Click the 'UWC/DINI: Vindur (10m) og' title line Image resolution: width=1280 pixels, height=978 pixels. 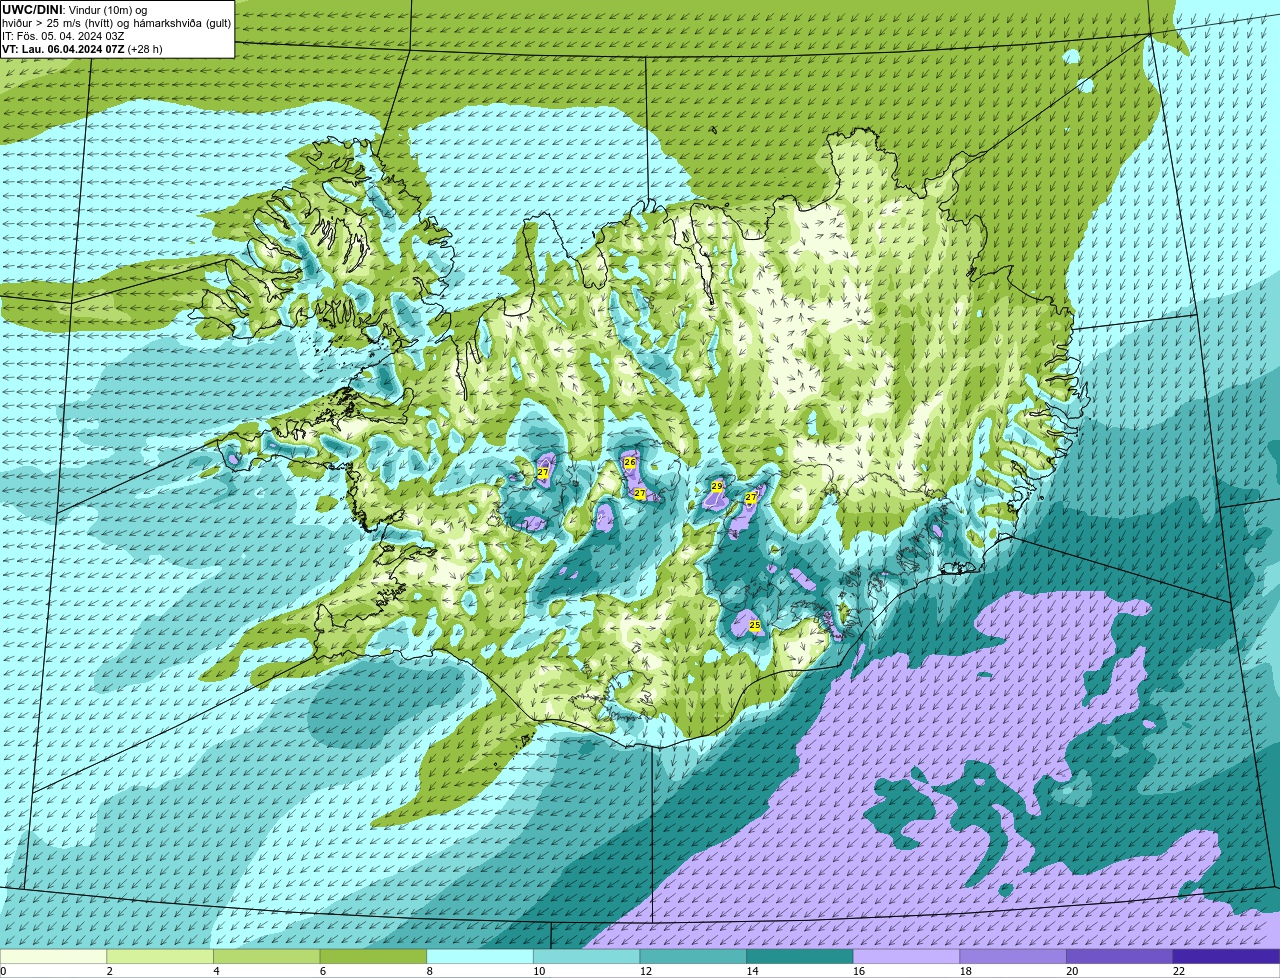[74, 10]
